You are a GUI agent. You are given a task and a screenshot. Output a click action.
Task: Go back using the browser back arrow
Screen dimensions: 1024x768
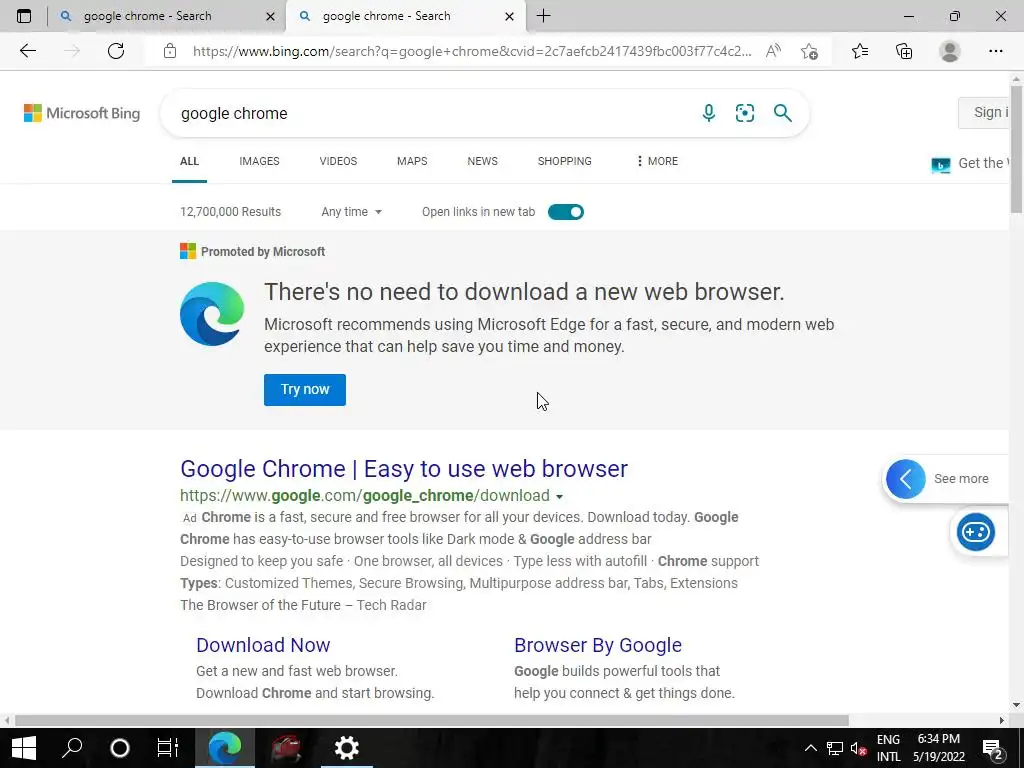click(27, 51)
